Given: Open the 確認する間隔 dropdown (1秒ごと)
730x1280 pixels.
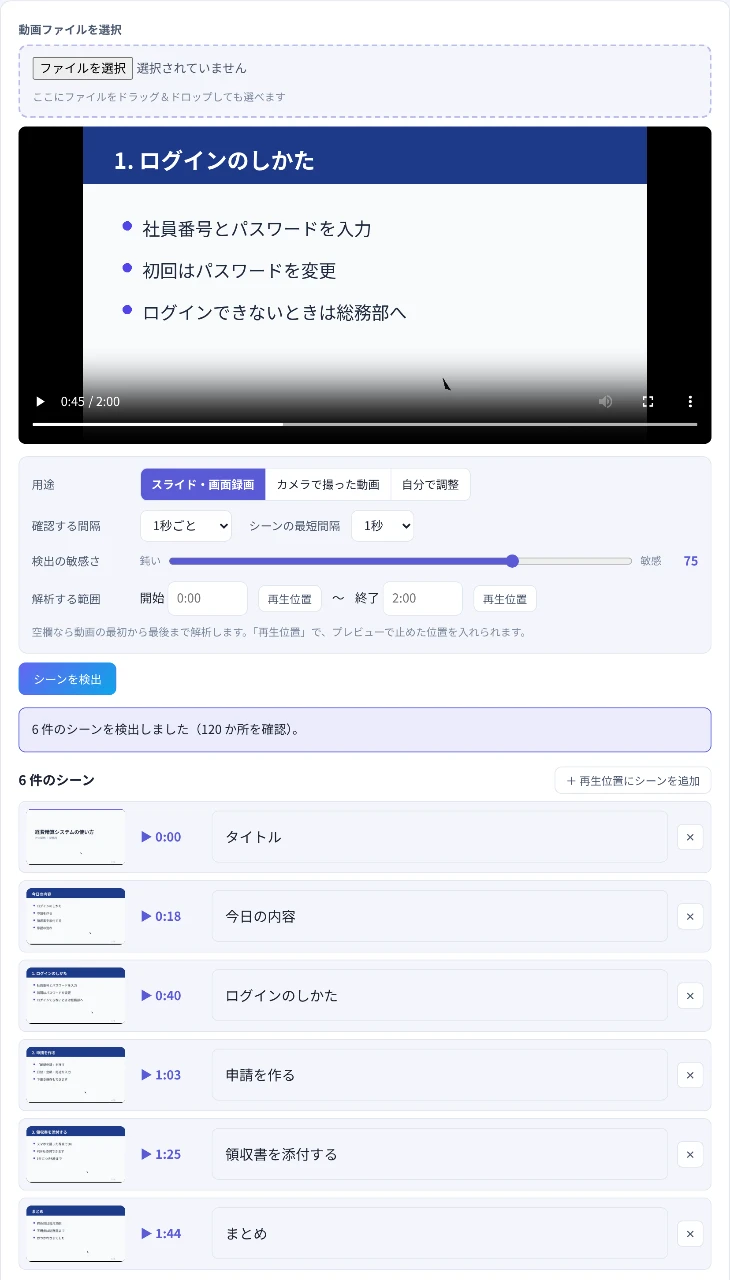Looking at the screenshot, I should tap(186, 526).
